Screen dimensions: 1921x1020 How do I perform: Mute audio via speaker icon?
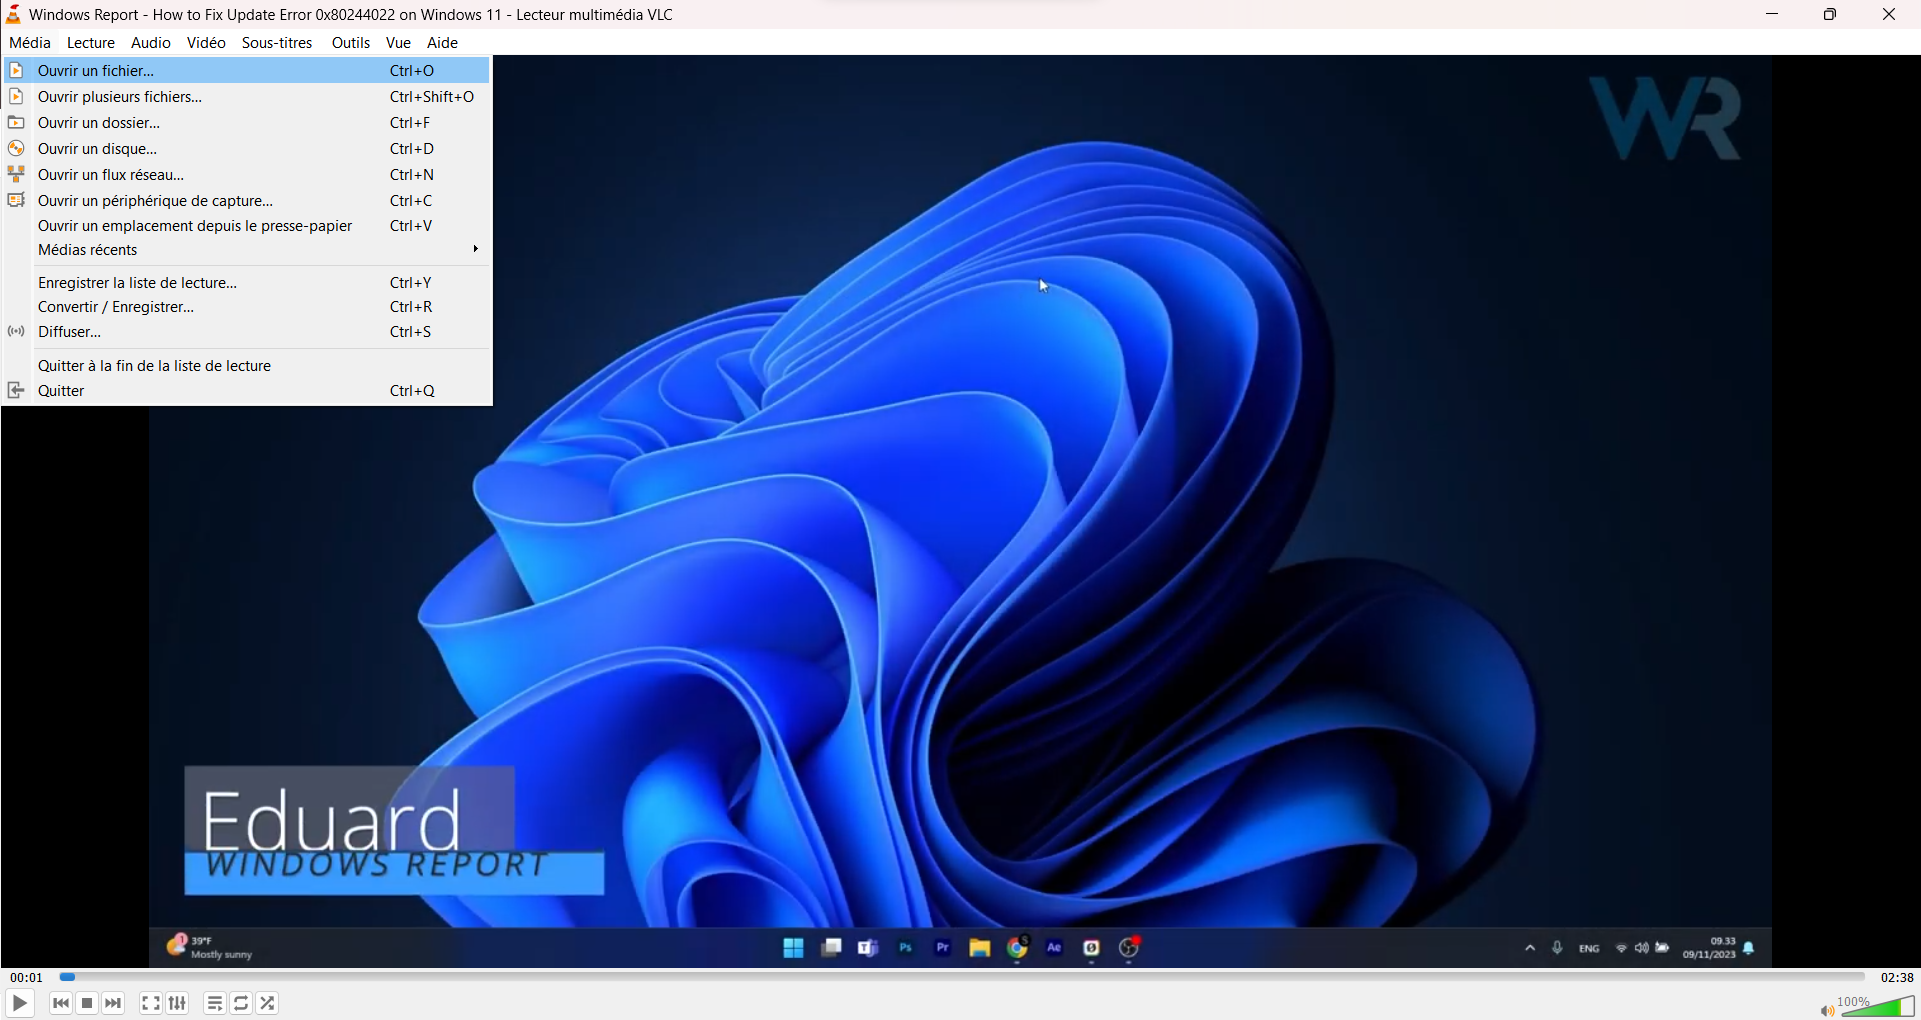click(x=1826, y=1010)
